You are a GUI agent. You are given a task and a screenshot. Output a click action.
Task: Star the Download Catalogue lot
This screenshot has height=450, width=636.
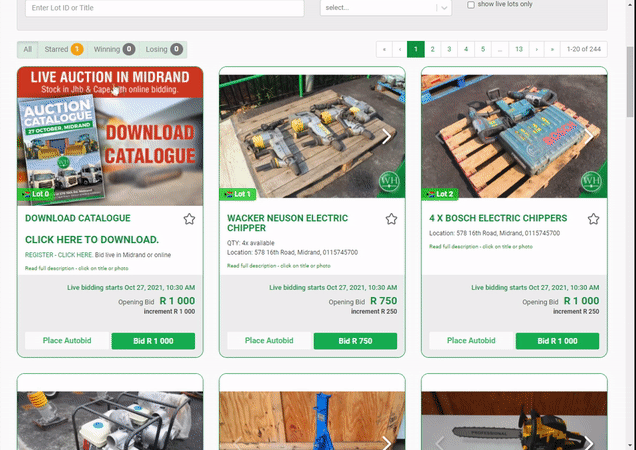coord(189,219)
